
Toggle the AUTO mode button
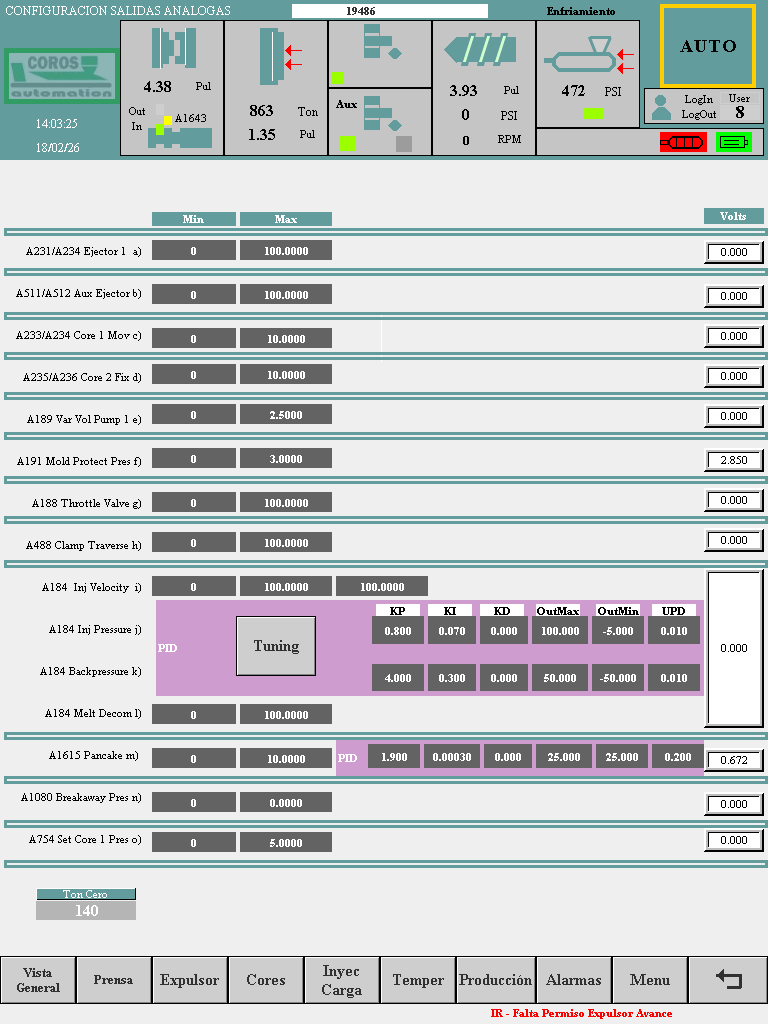coord(708,46)
